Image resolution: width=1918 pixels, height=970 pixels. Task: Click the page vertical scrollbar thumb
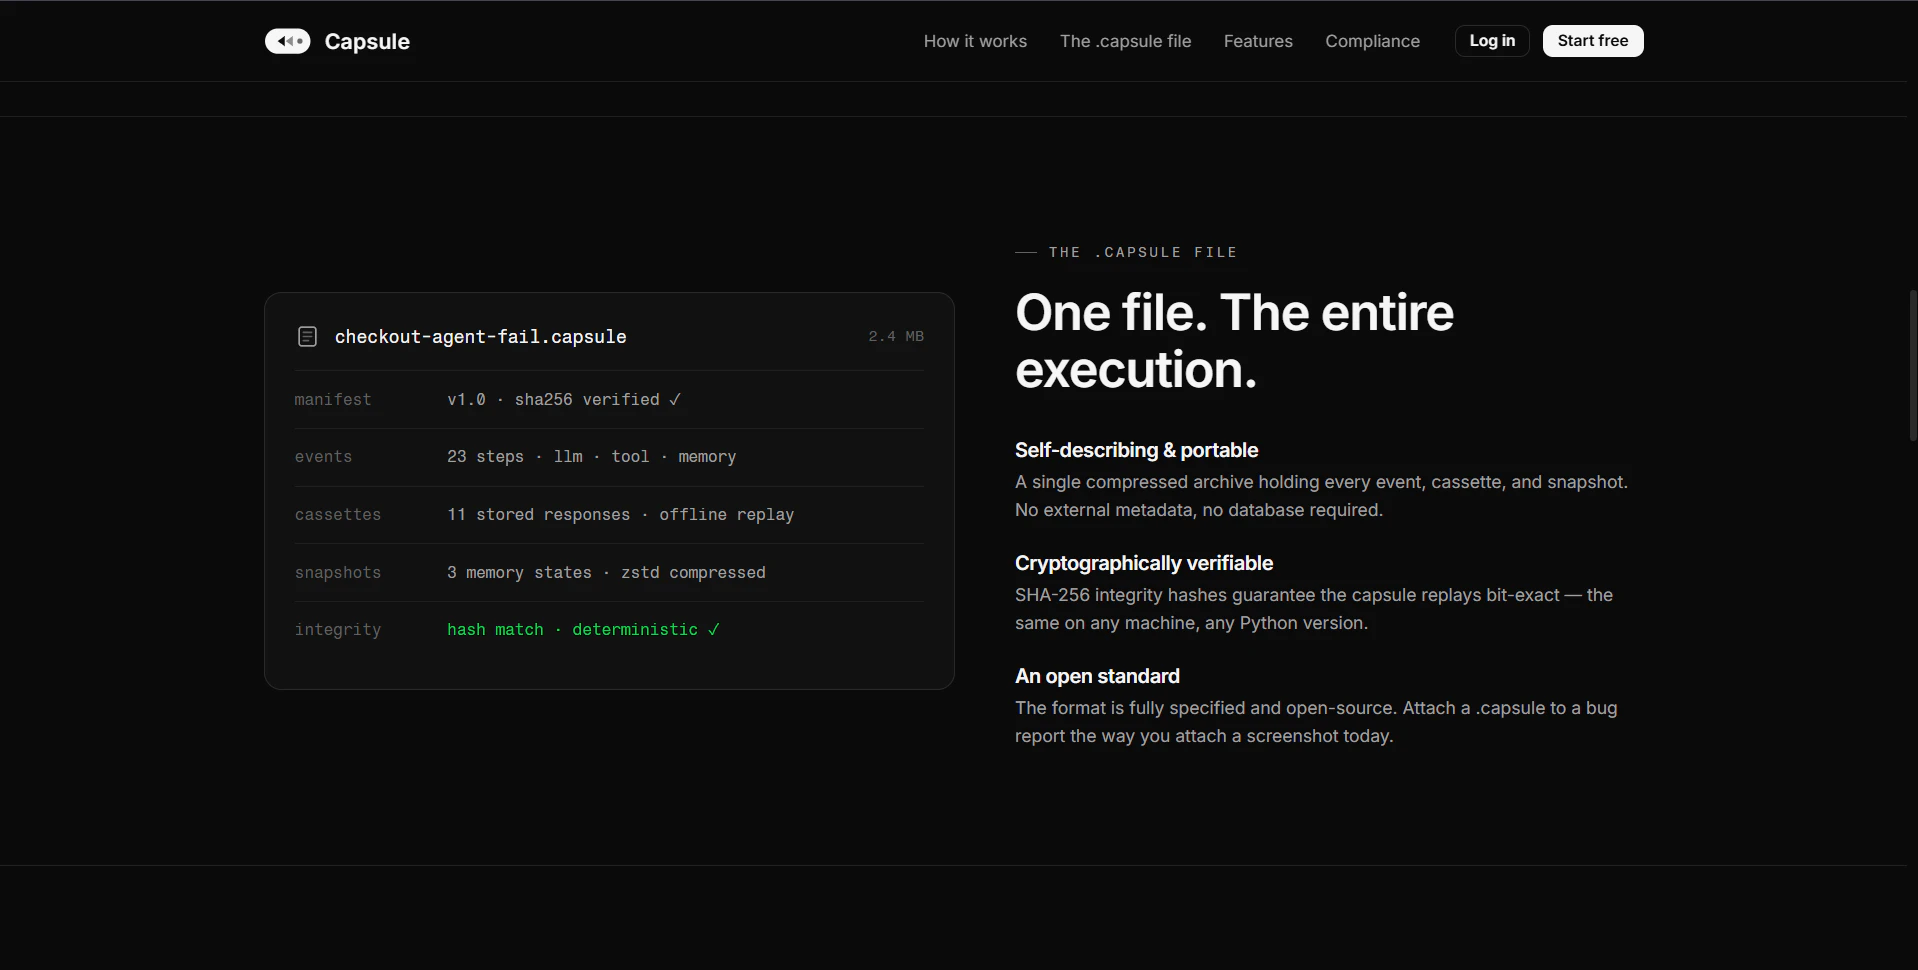pyautogui.click(x=1913, y=365)
